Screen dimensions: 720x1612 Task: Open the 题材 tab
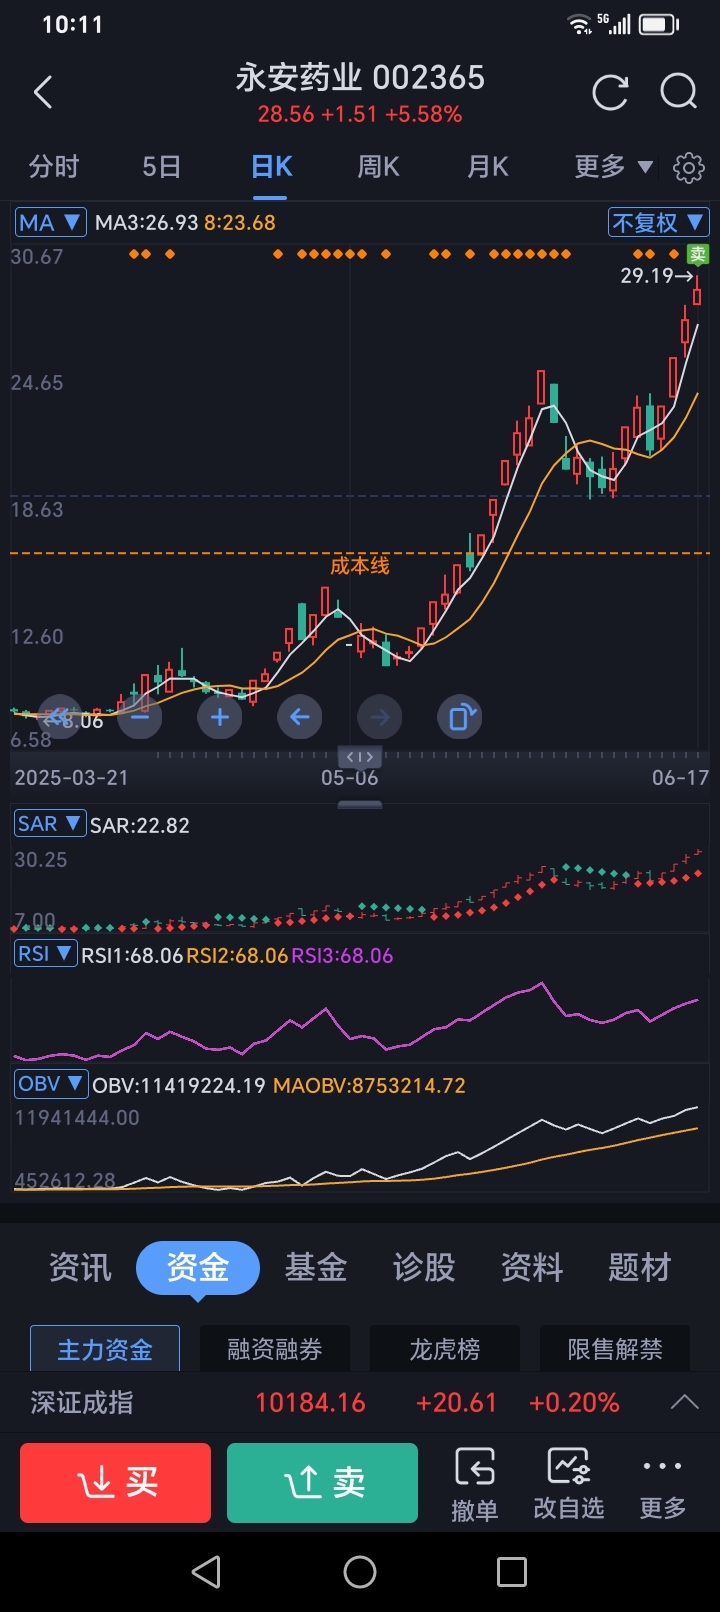(640, 1268)
